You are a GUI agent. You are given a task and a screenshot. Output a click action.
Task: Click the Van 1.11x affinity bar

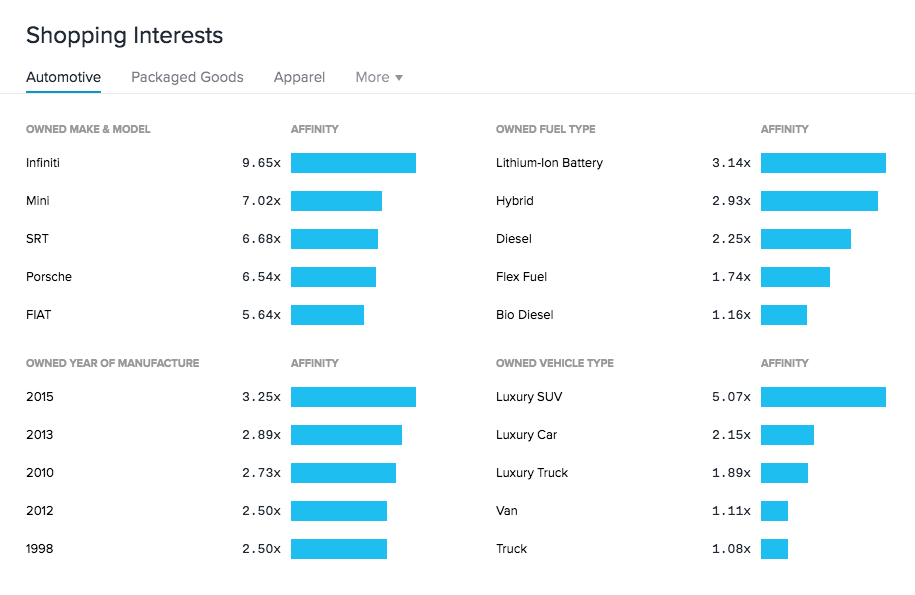click(x=774, y=511)
